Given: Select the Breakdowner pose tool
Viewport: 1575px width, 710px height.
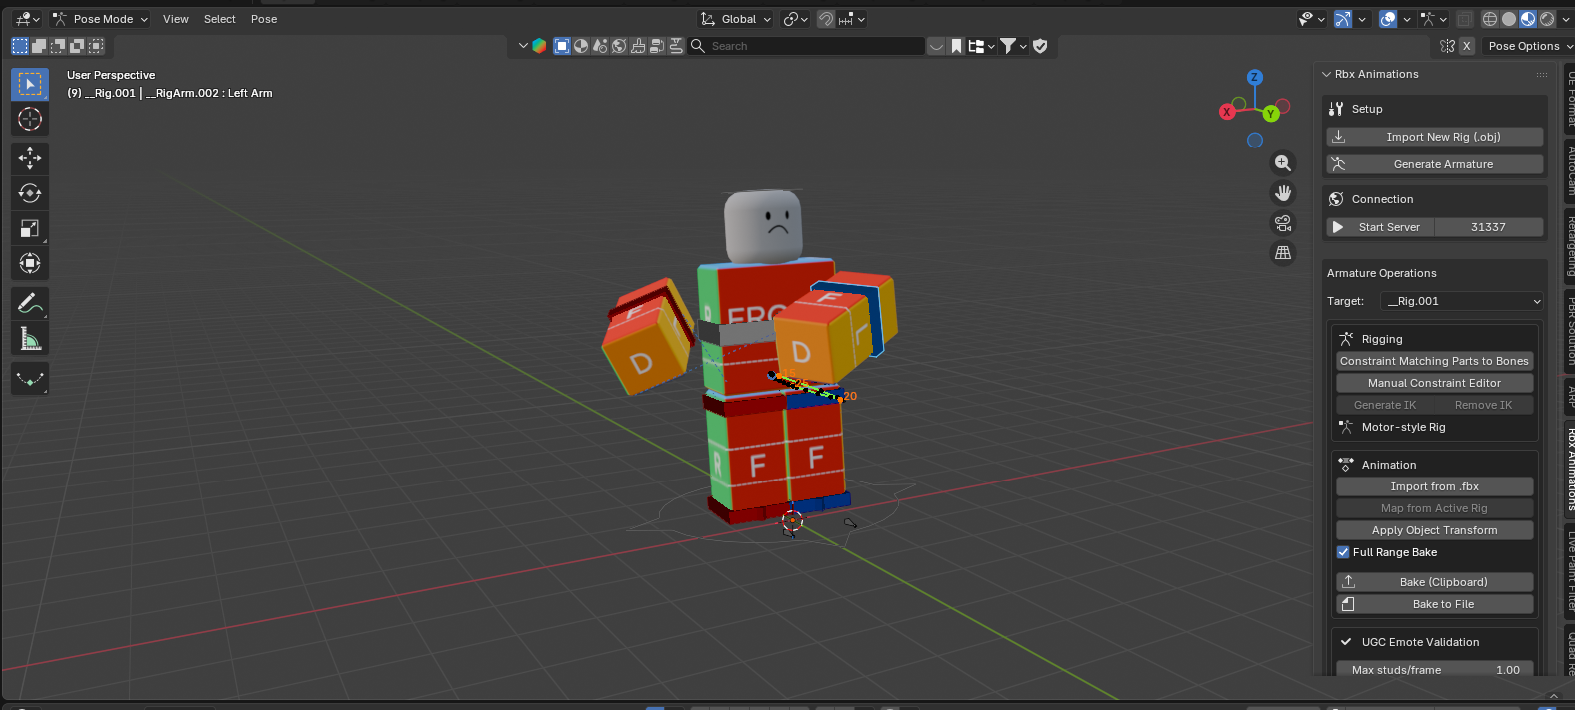Looking at the screenshot, I should (x=30, y=379).
